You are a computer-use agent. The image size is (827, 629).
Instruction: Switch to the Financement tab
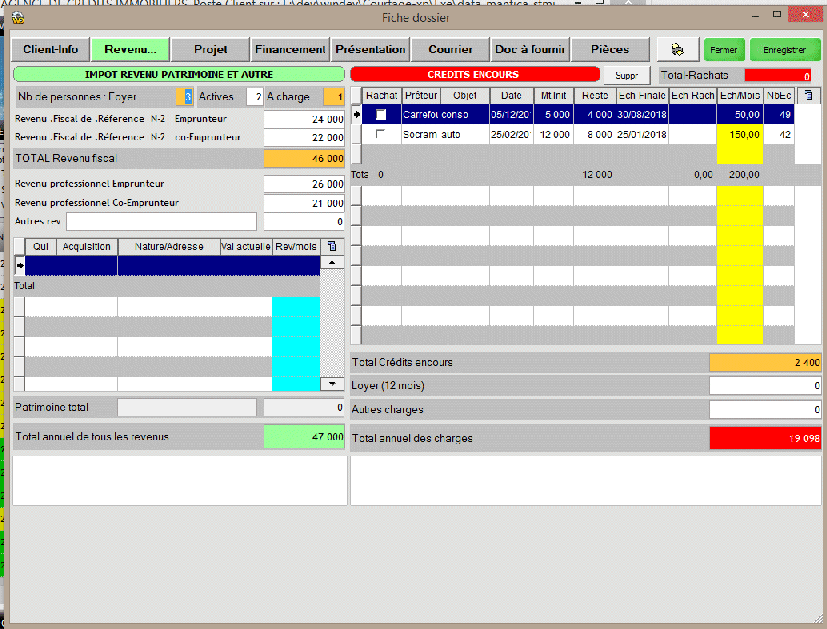290,49
